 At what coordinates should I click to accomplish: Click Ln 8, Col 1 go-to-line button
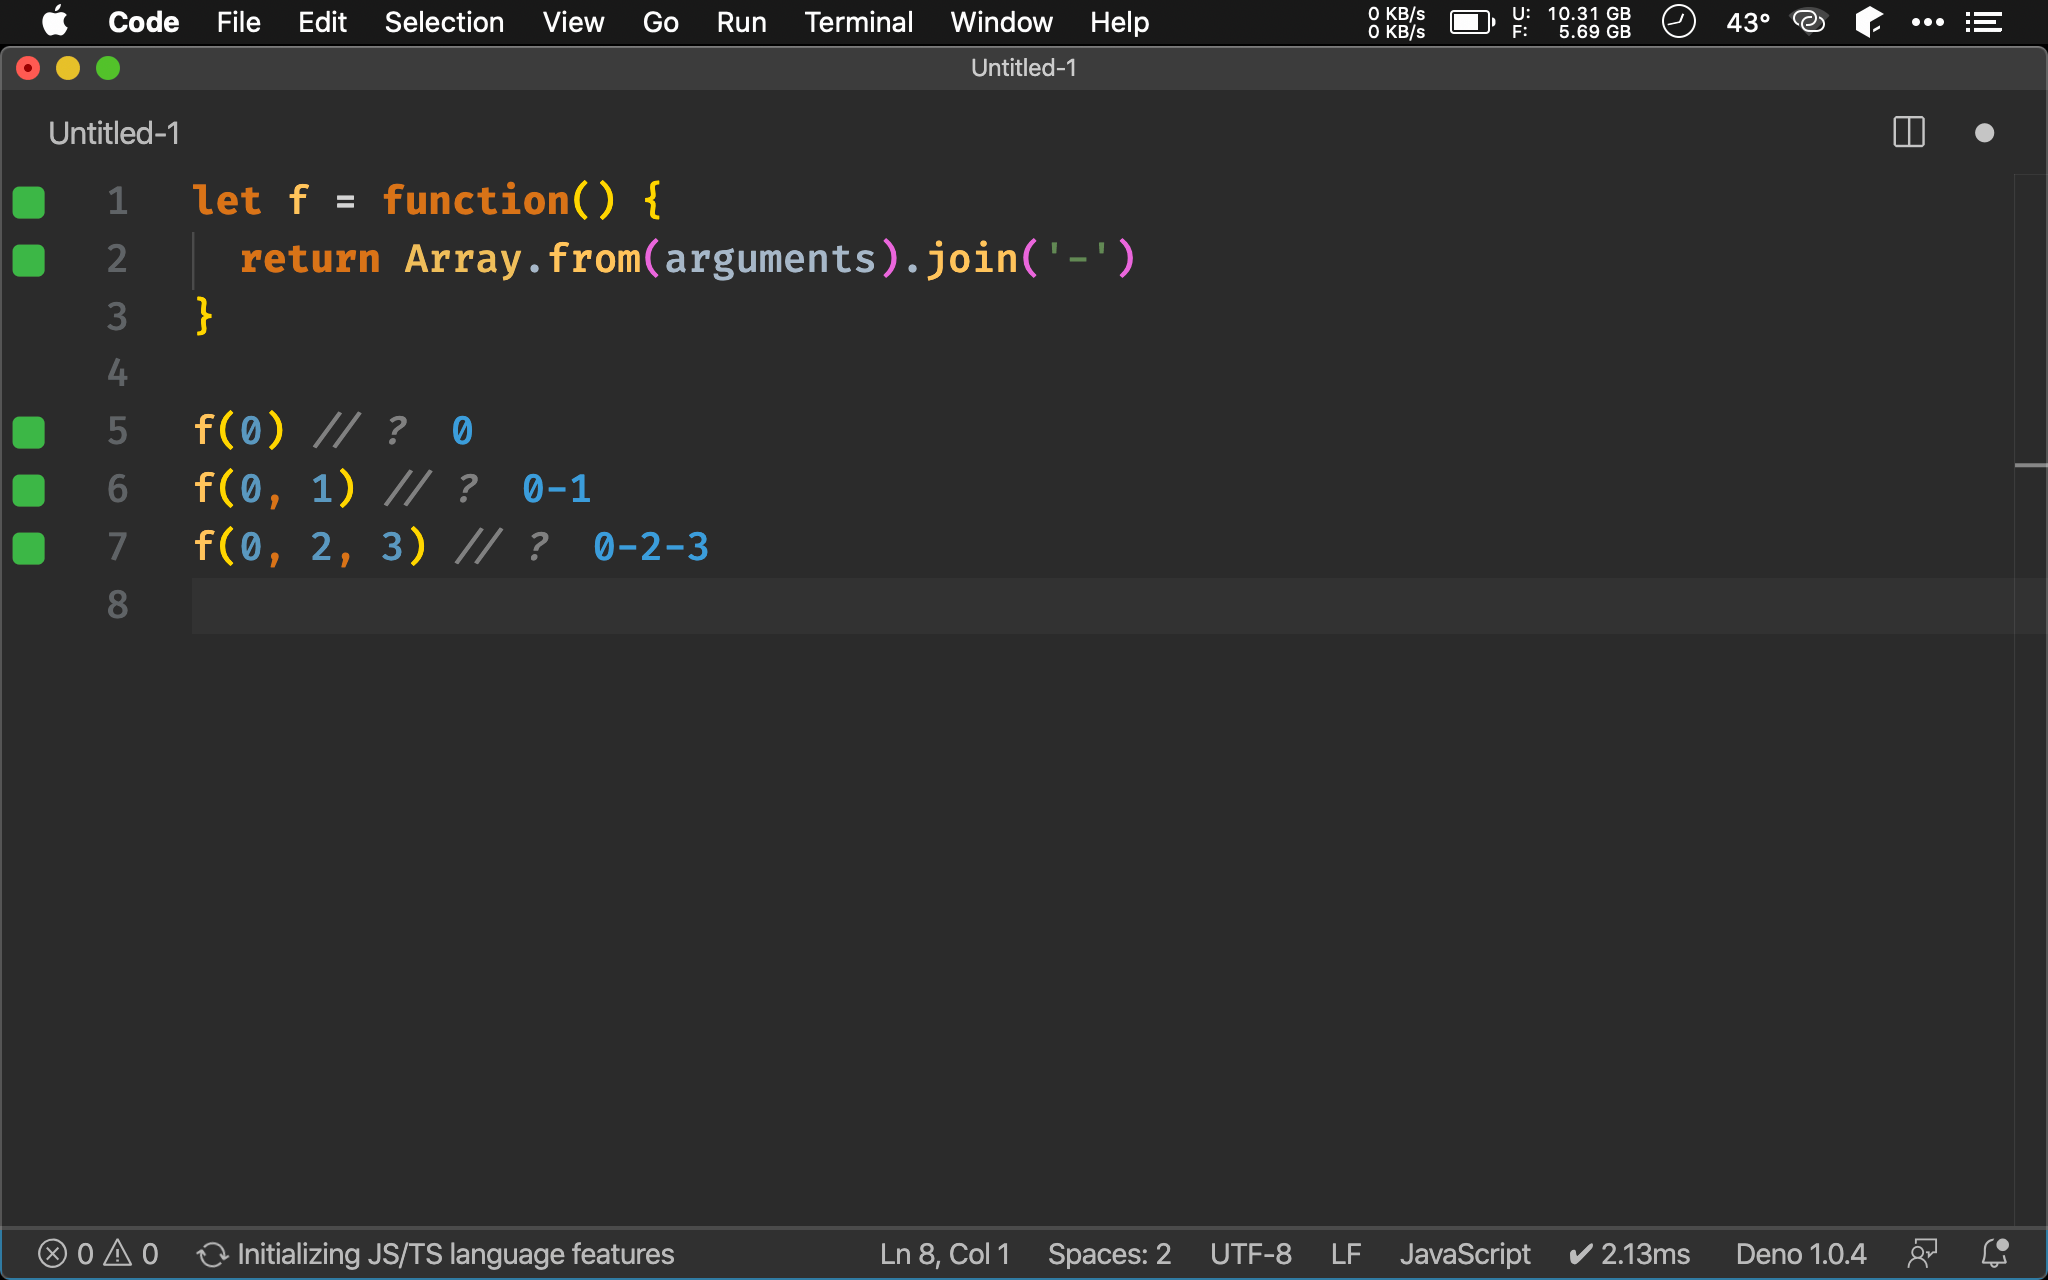click(x=944, y=1254)
